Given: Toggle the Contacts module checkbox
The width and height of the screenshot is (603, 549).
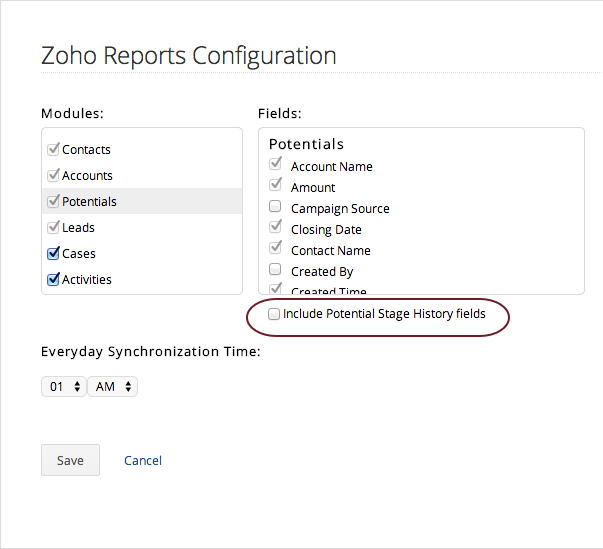Looking at the screenshot, I should click(54, 149).
